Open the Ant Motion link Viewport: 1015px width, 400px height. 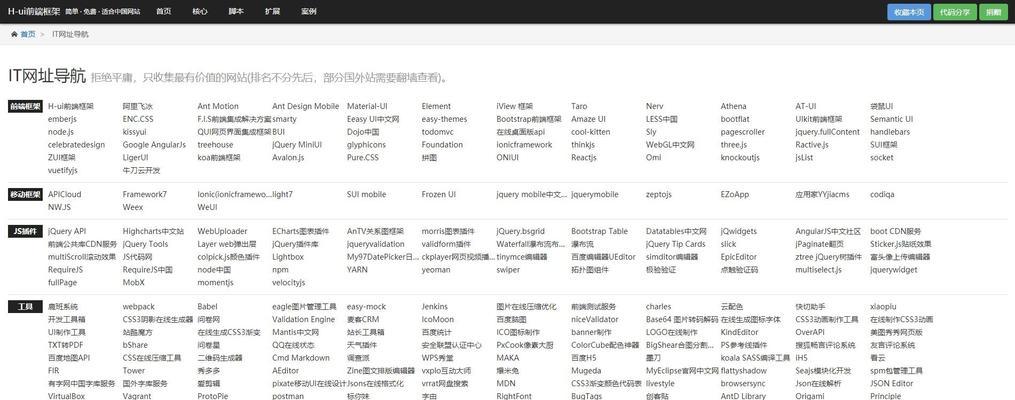coord(218,106)
